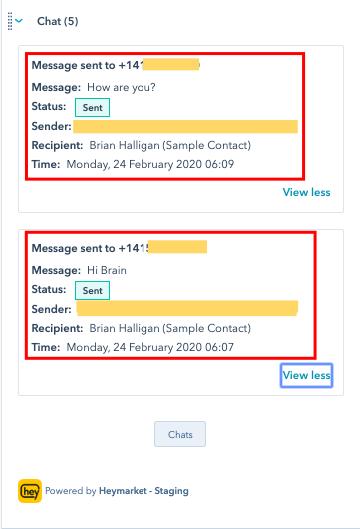Collapse the Chat section using the chevron
Screen dimensions: 360x529
[19, 21]
